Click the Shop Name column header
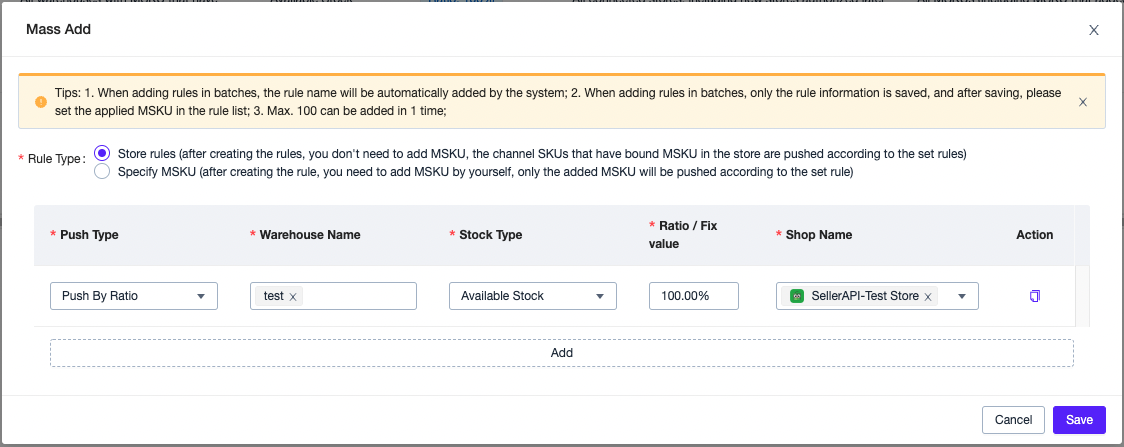The width and height of the screenshot is (1124, 447). tap(819, 235)
